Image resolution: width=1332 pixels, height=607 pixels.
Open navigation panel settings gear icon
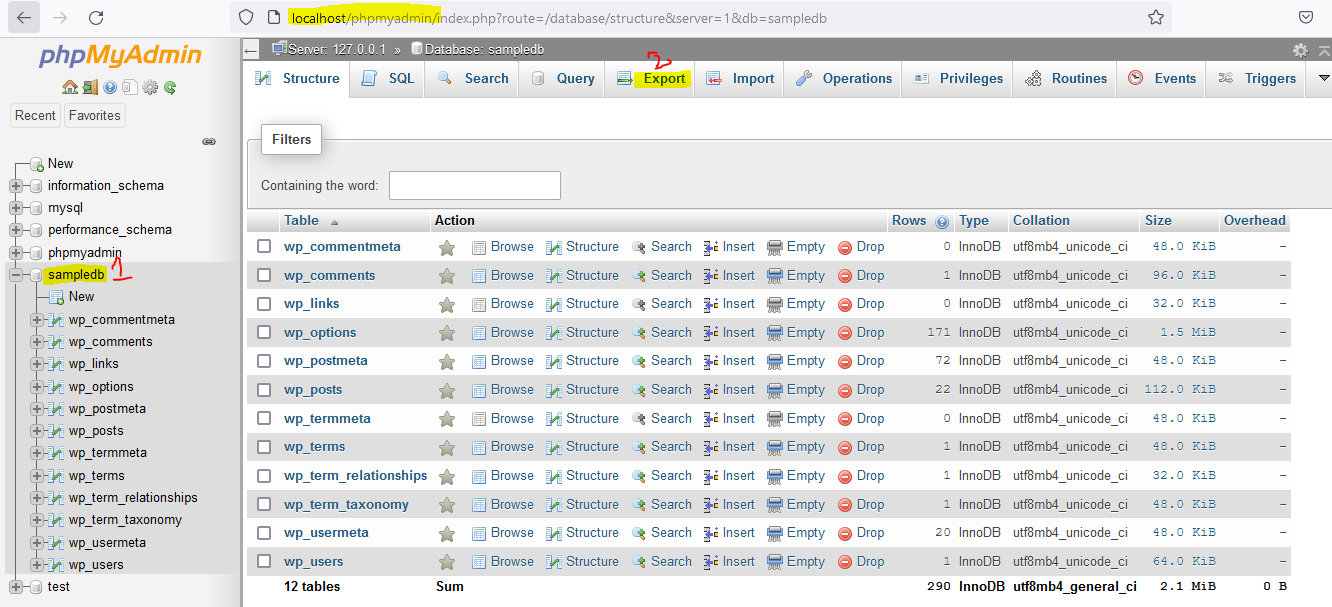point(150,88)
